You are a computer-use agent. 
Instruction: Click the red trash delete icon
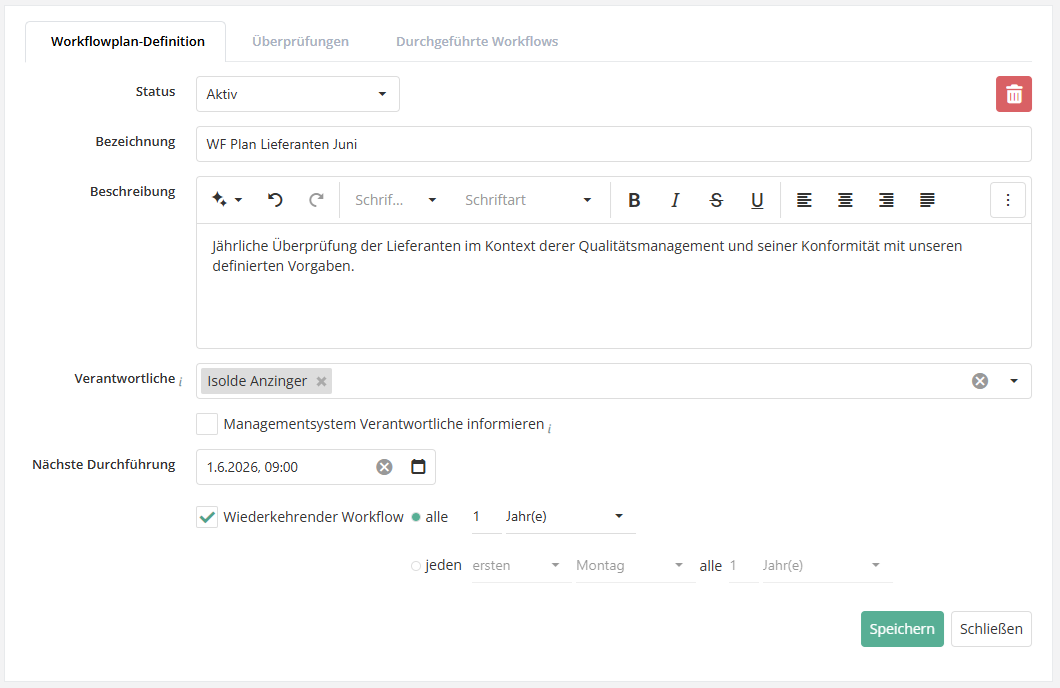point(1014,94)
